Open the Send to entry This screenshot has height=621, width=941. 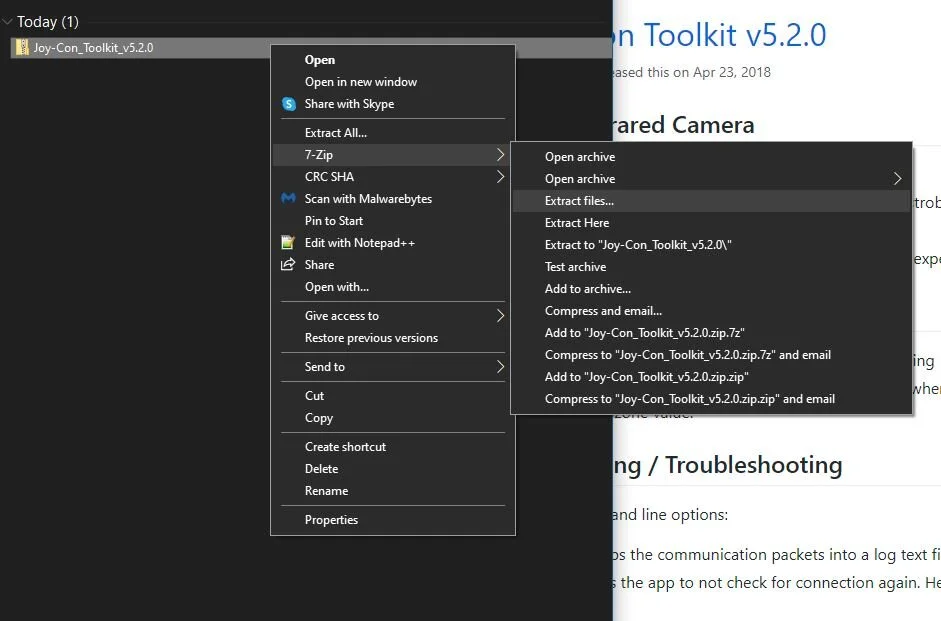click(x=393, y=367)
